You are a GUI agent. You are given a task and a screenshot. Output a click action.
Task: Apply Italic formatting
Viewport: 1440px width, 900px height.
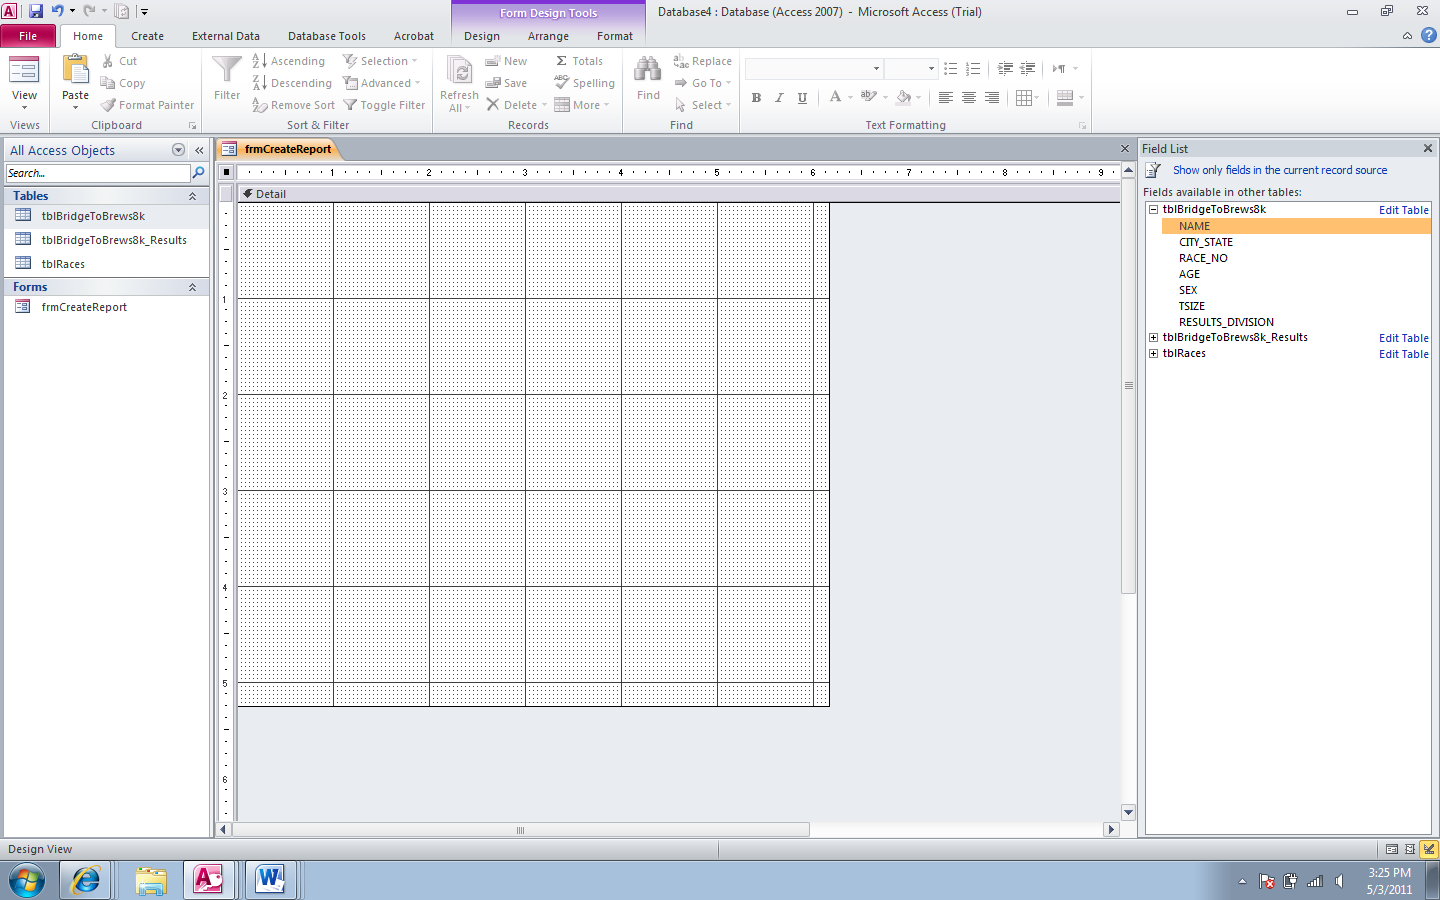[x=779, y=97]
